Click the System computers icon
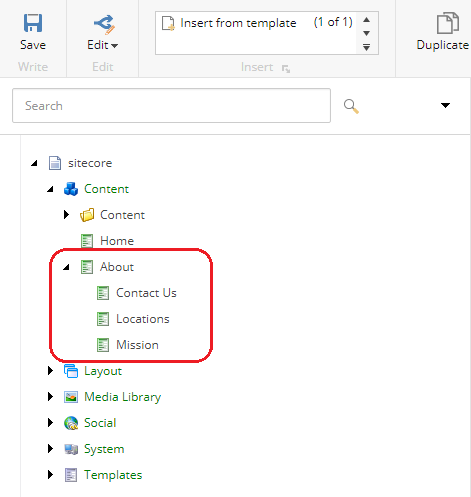The image size is (471, 497). click(71, 449)
